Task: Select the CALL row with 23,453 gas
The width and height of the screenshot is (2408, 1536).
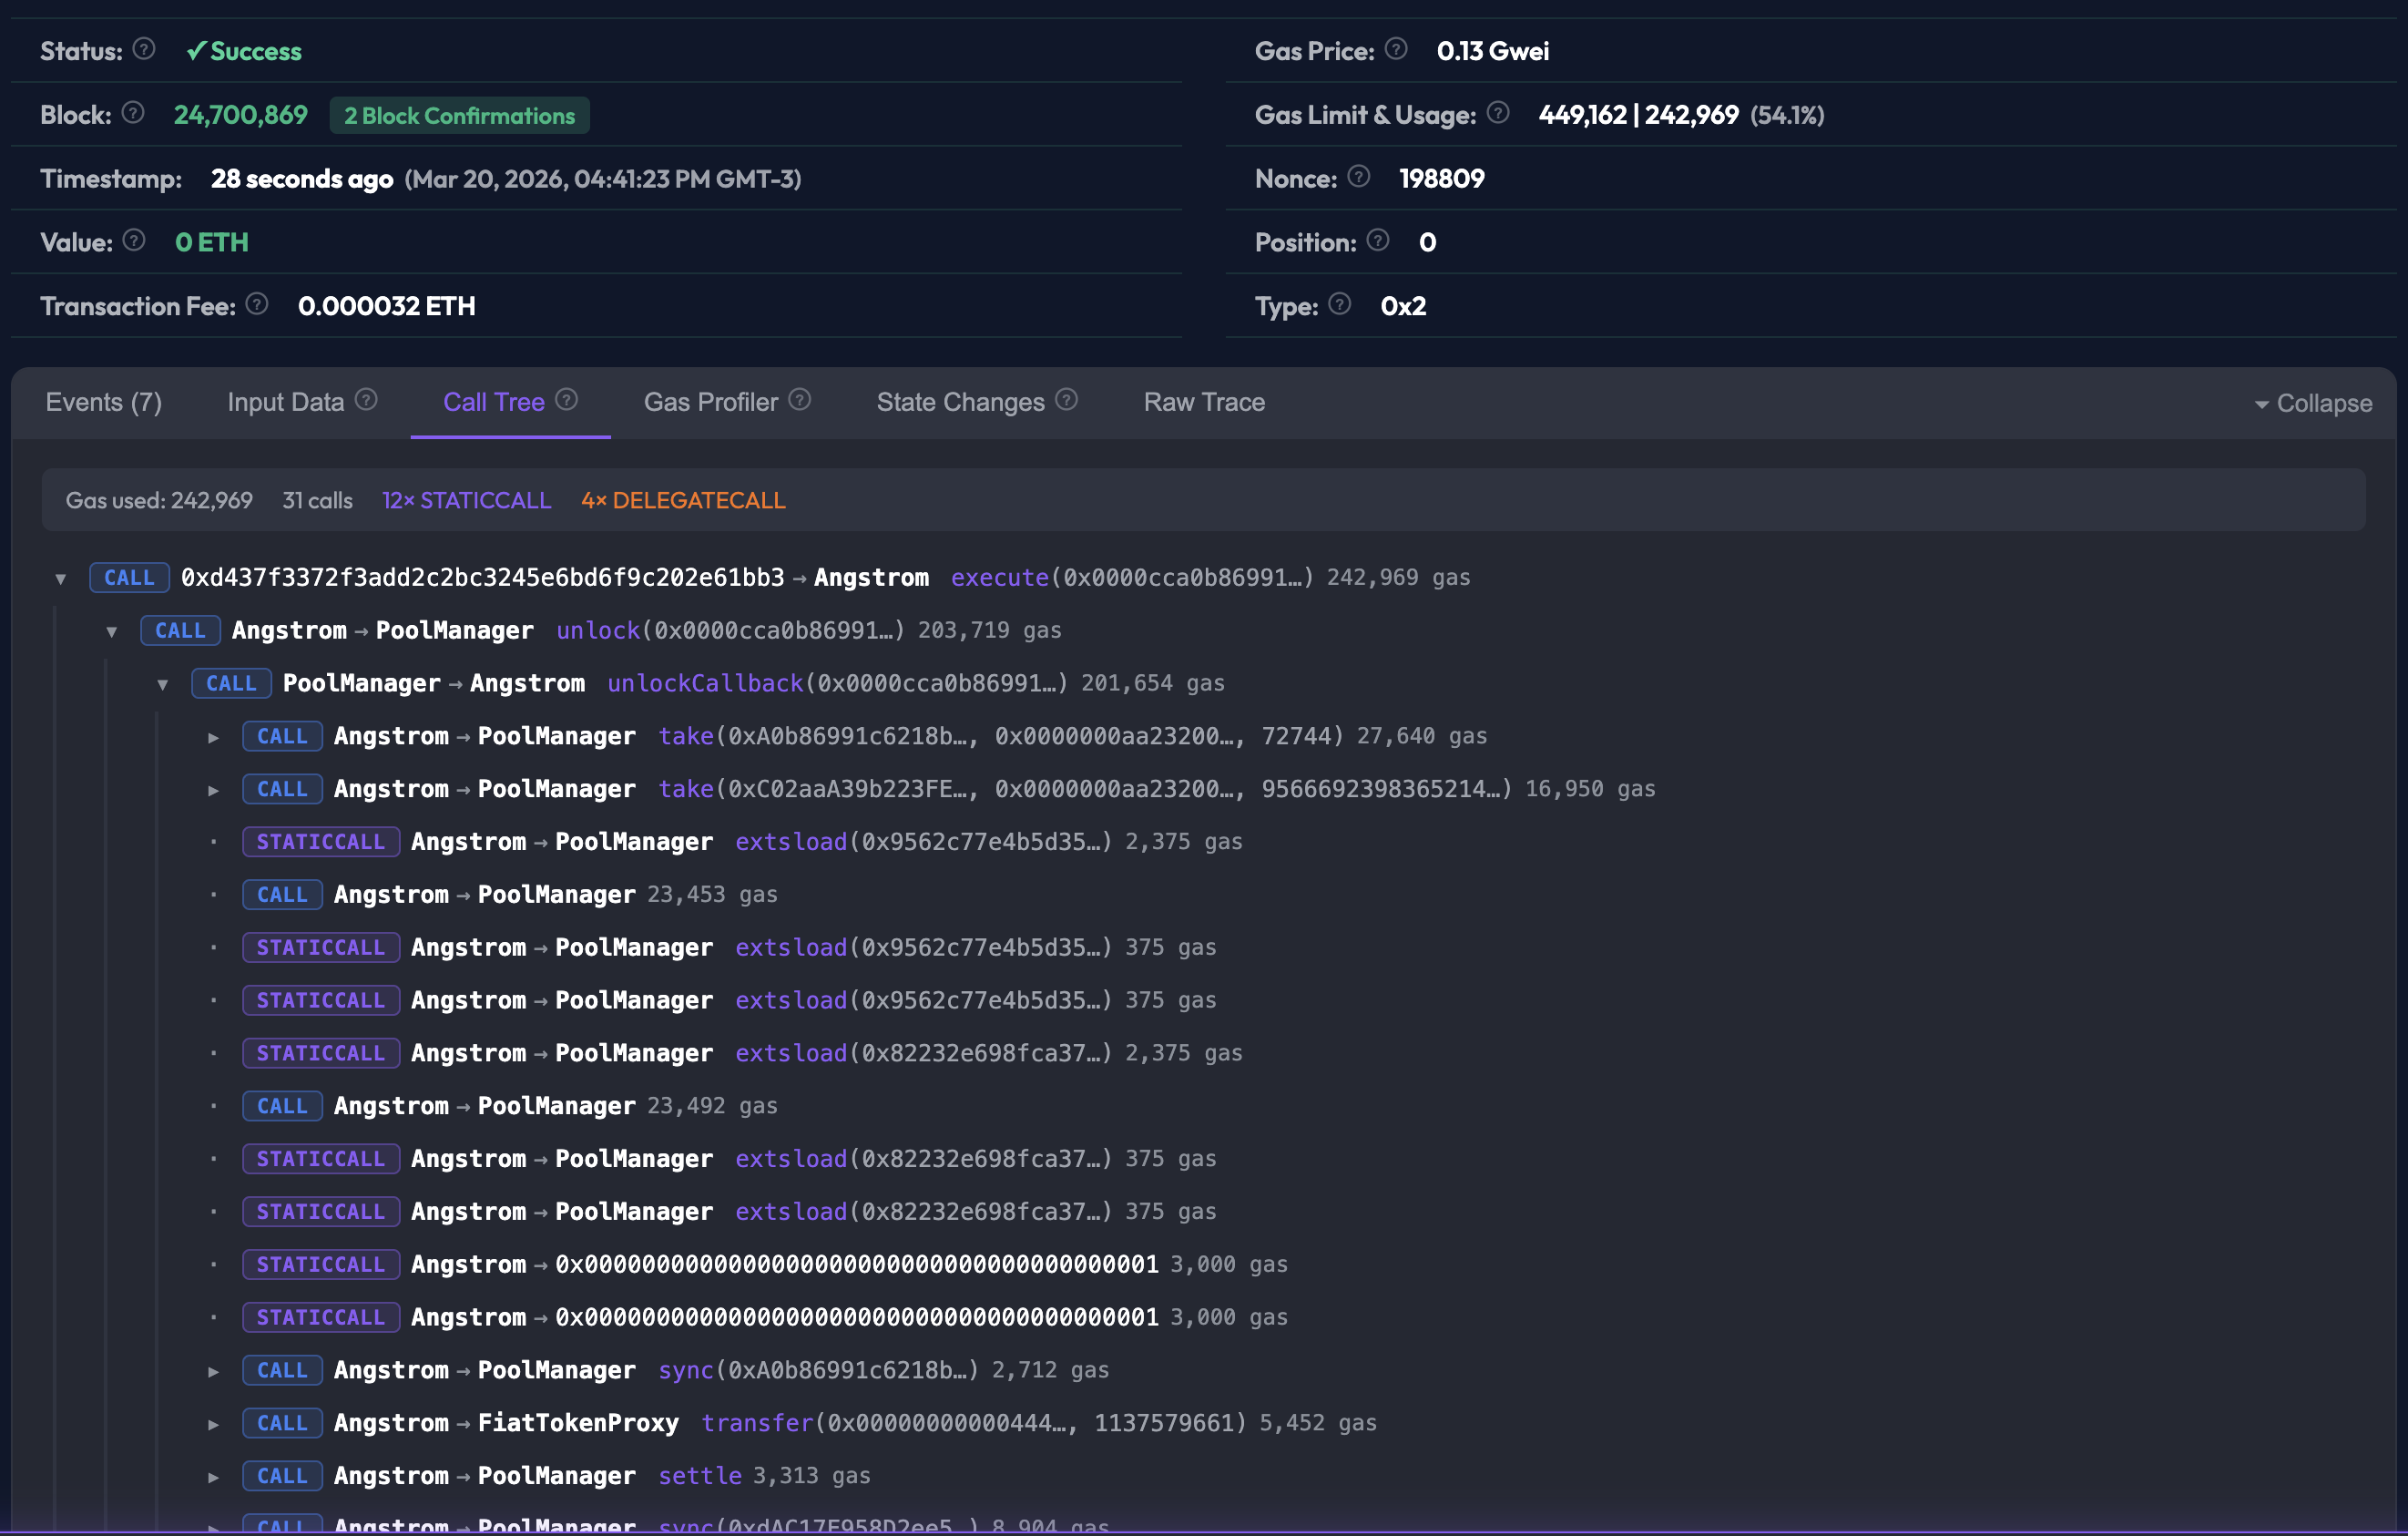Action: click(511, 895)
